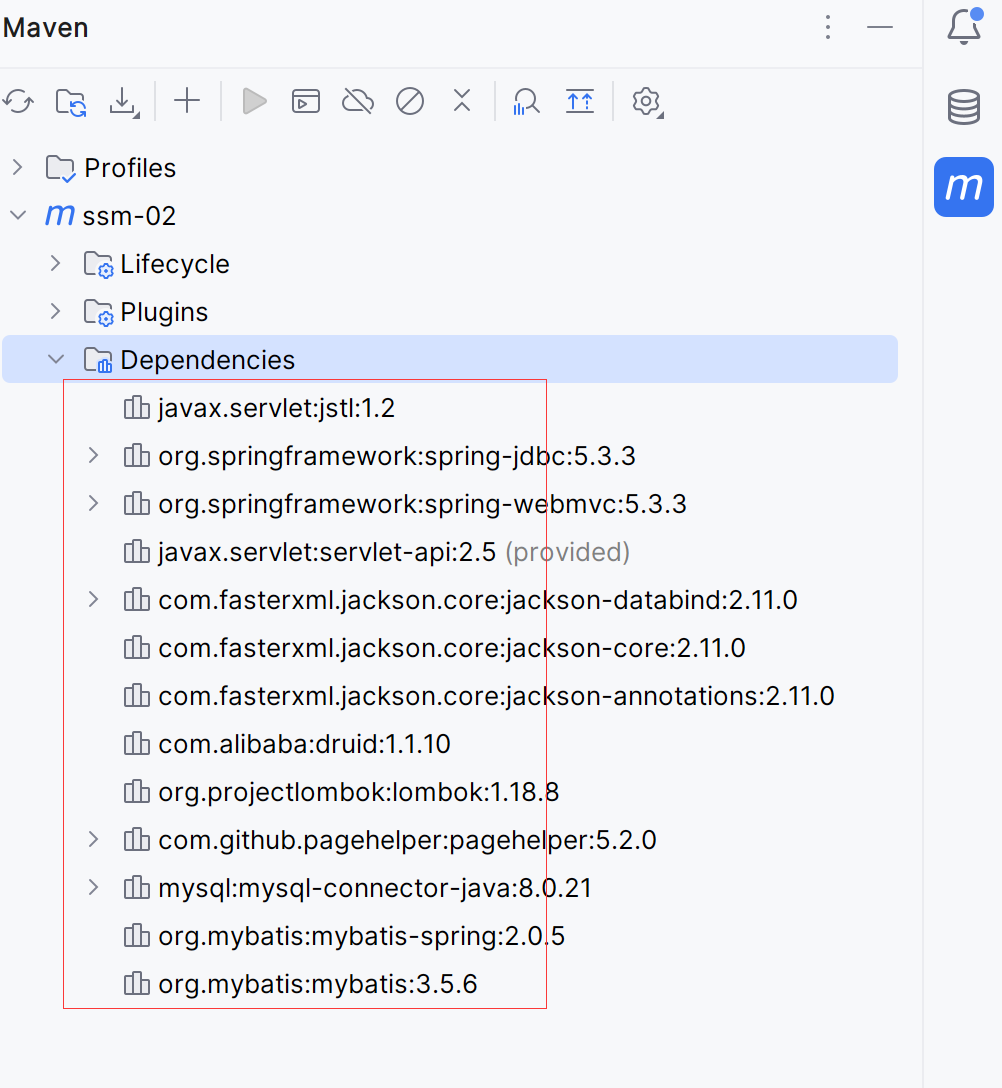Toggle Offline Mode in Maven toolbar

tap(357, 101)
